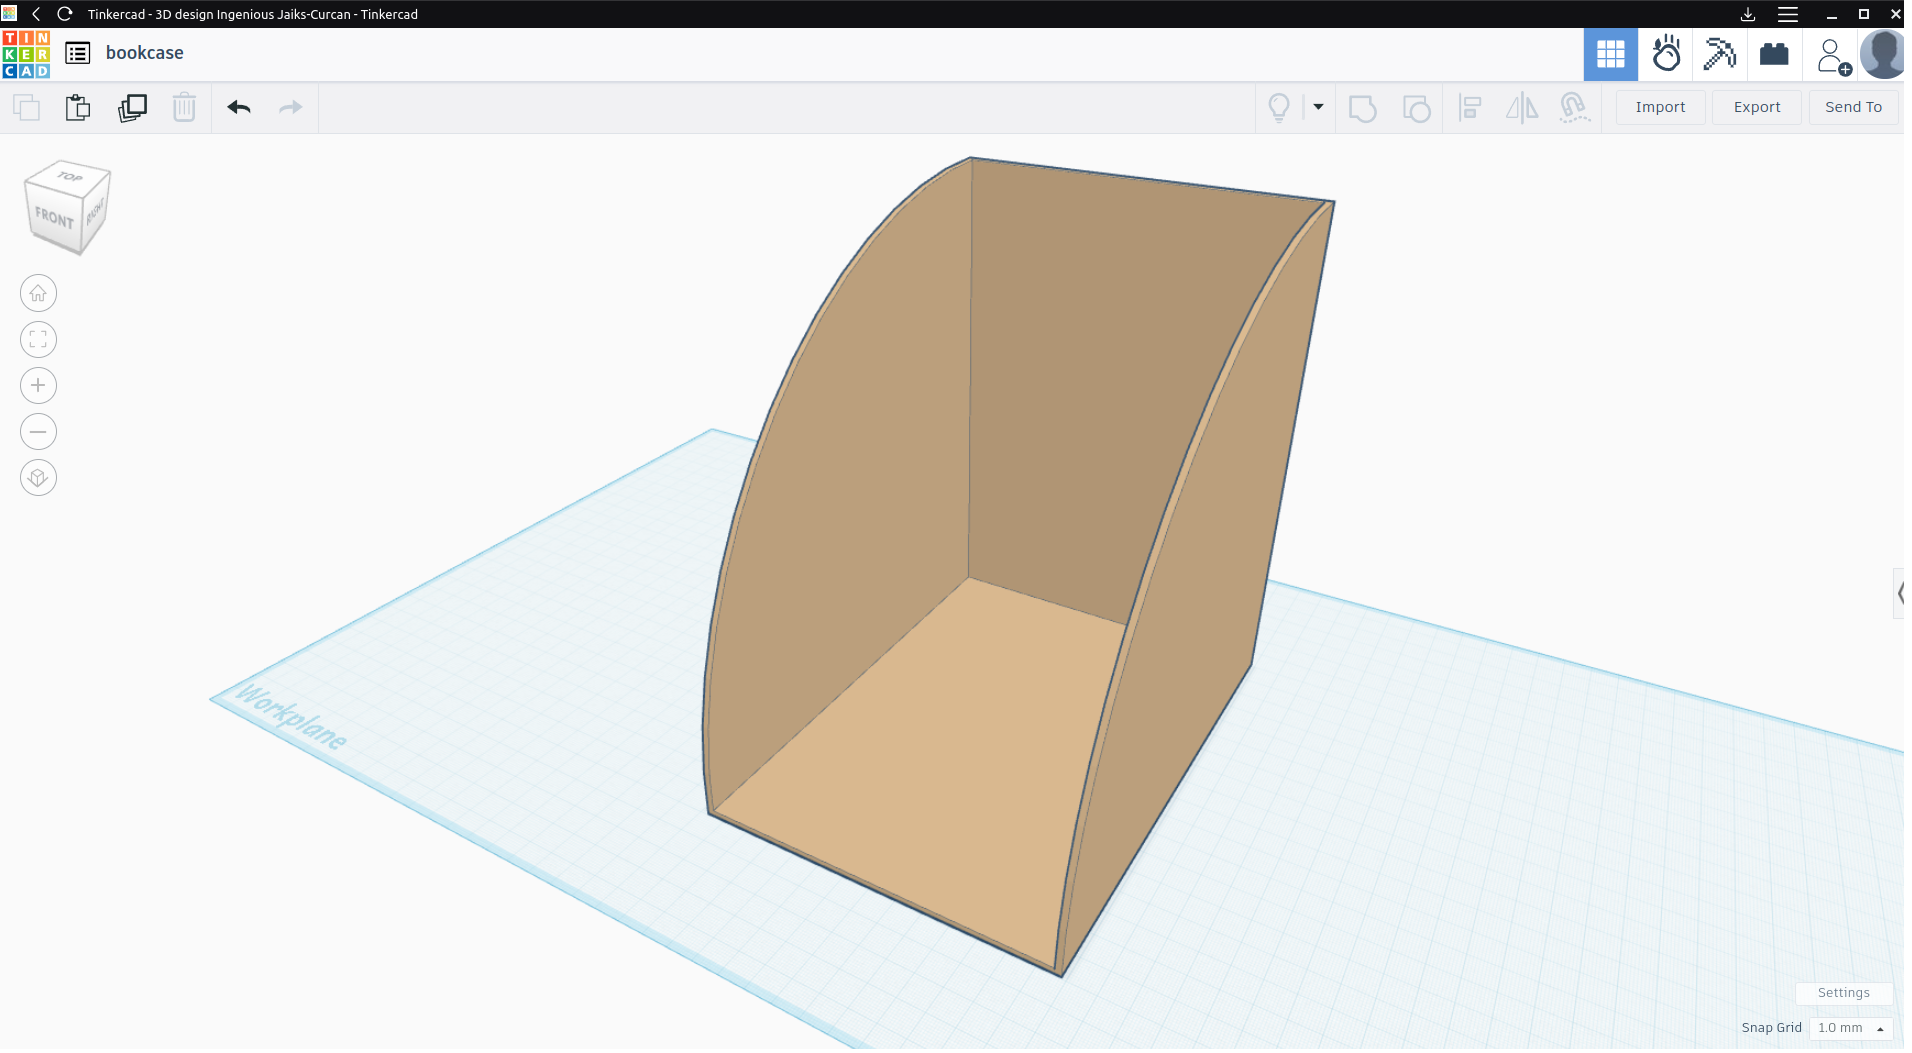The height and width of the screenshot is (1053, 1912).
Task: Click the Mirror tool icon
Action: tap(1522, 107)
